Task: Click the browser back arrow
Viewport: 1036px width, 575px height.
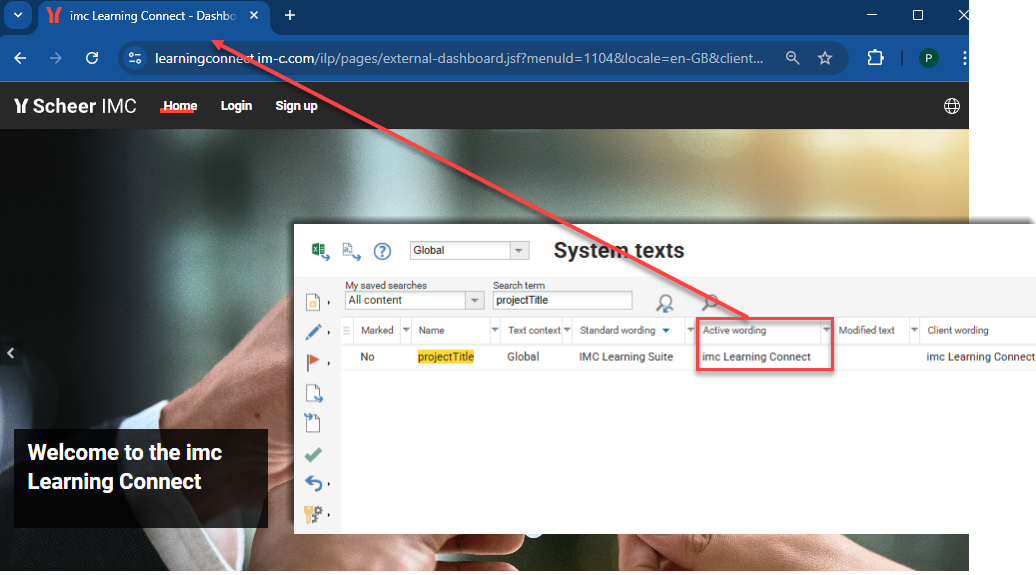Action: coord(20,58)
